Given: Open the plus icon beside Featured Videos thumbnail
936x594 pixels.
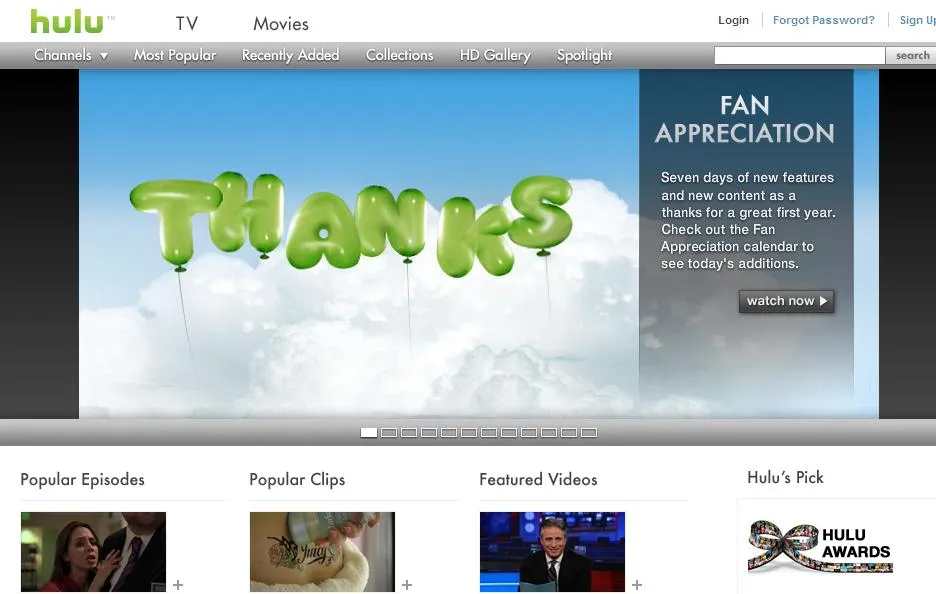Looking at the screenshot, I should 637,585.
